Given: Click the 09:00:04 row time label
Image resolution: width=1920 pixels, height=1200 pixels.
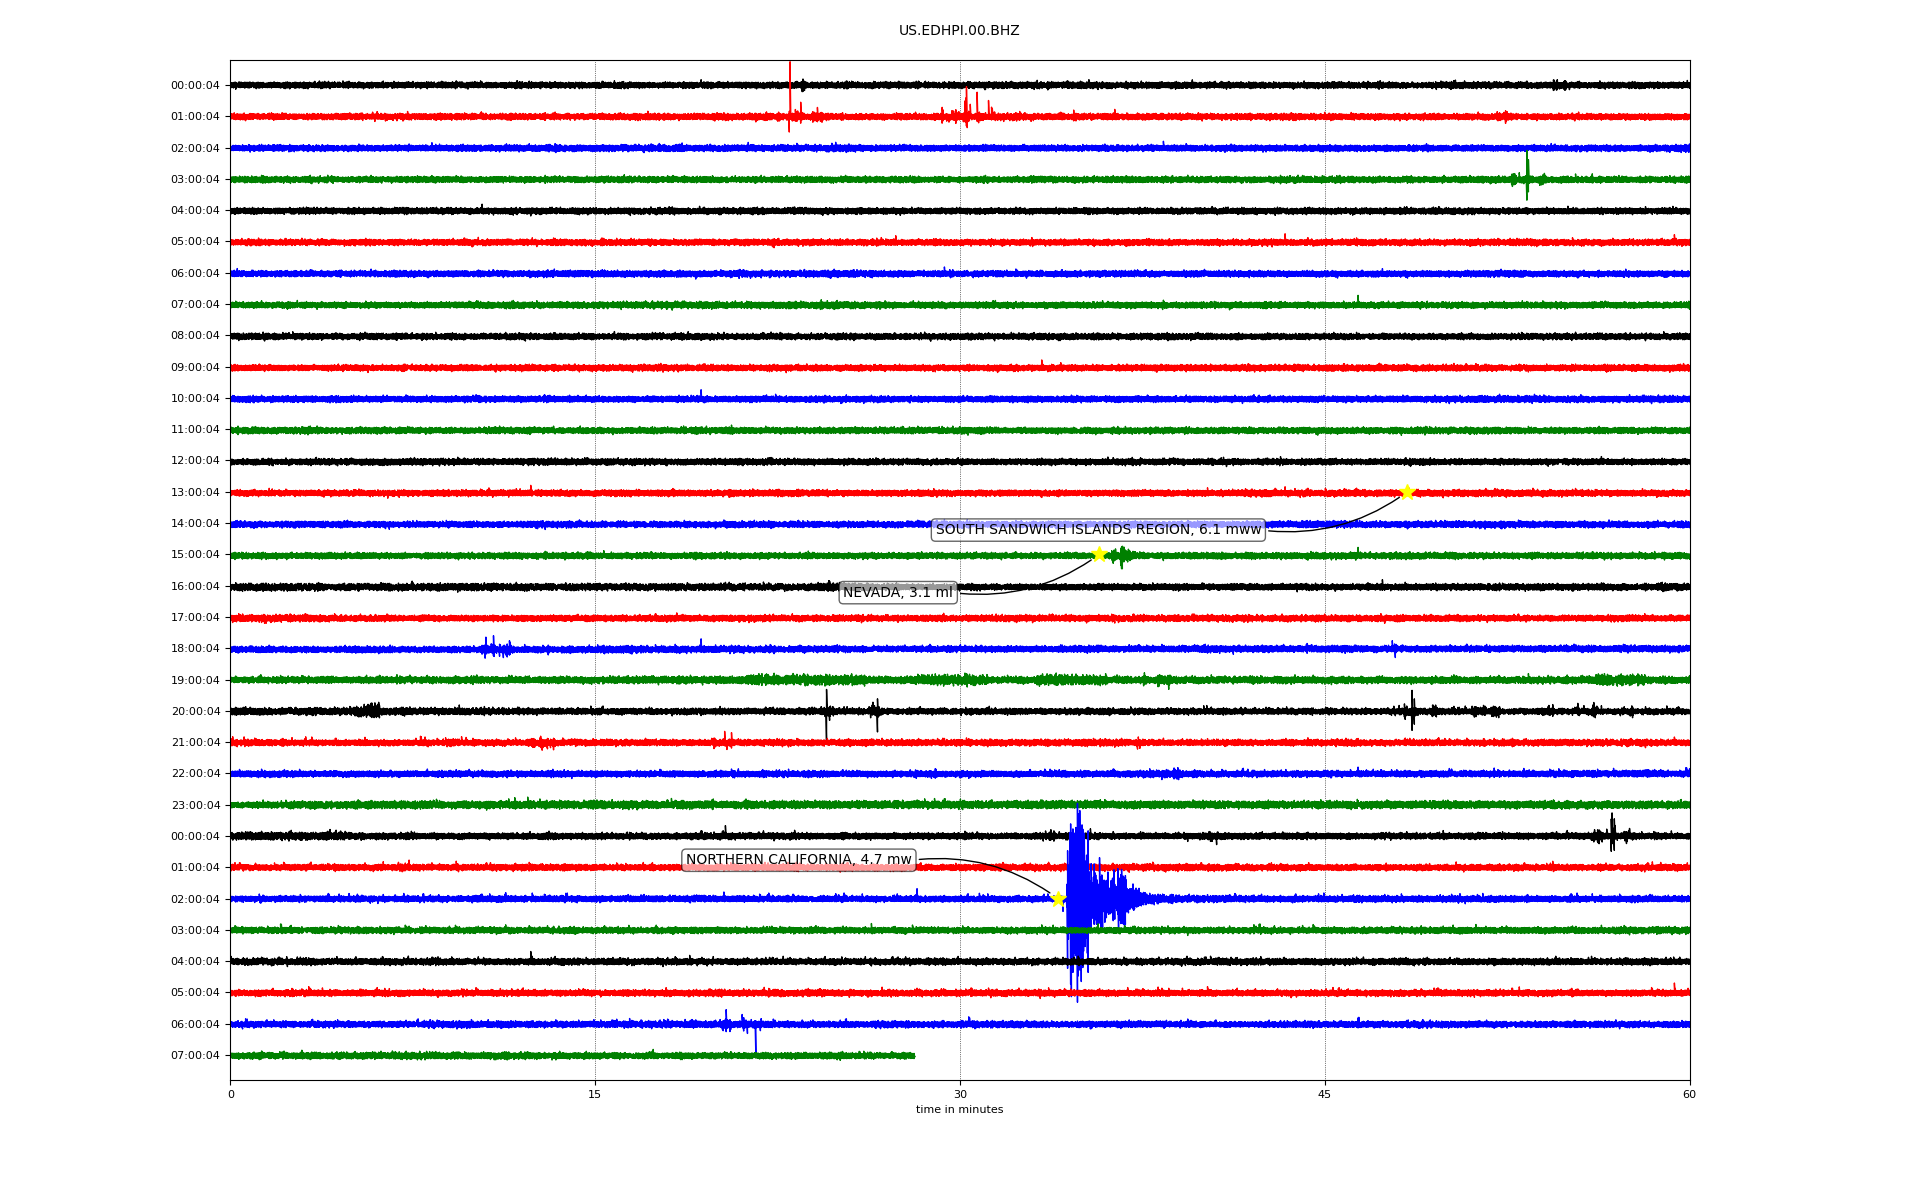Looking at the screenshot, I should [195, 367].
